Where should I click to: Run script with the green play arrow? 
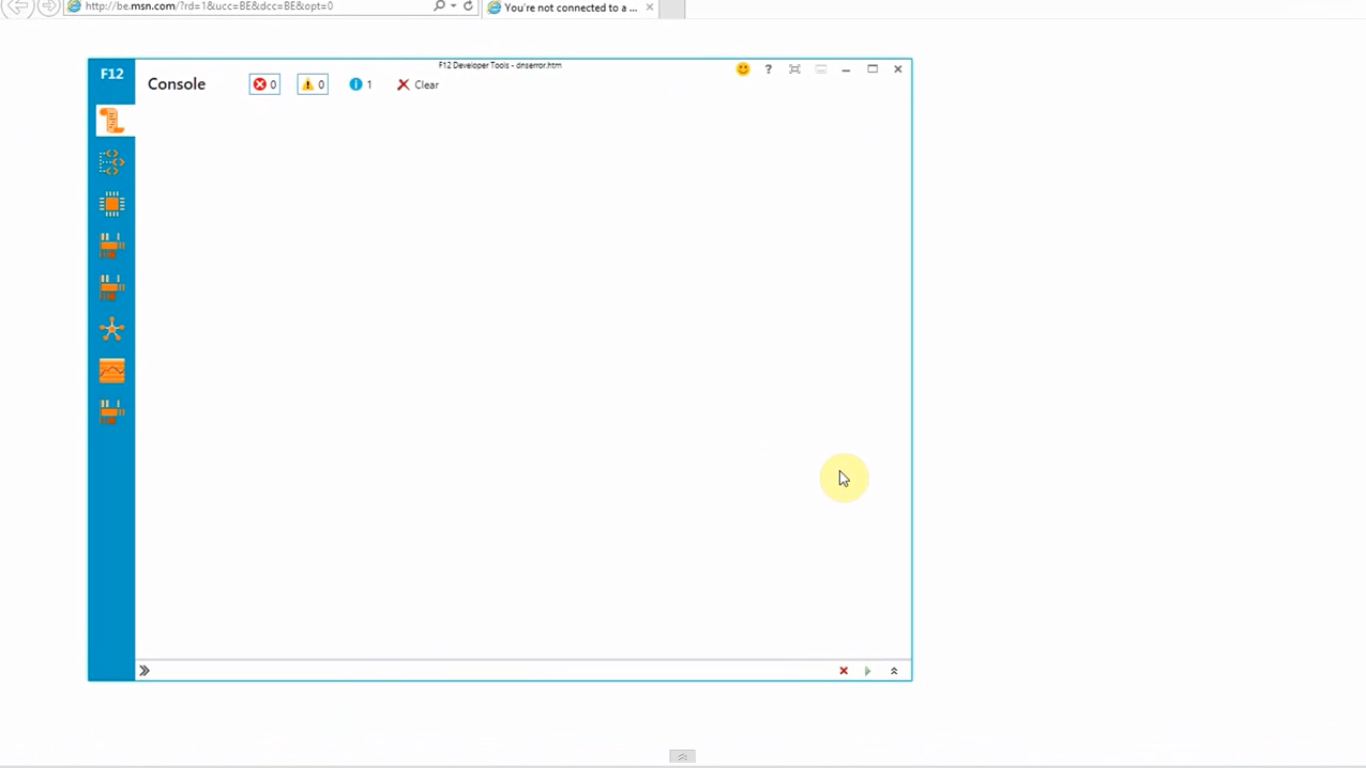pos(868,671)
